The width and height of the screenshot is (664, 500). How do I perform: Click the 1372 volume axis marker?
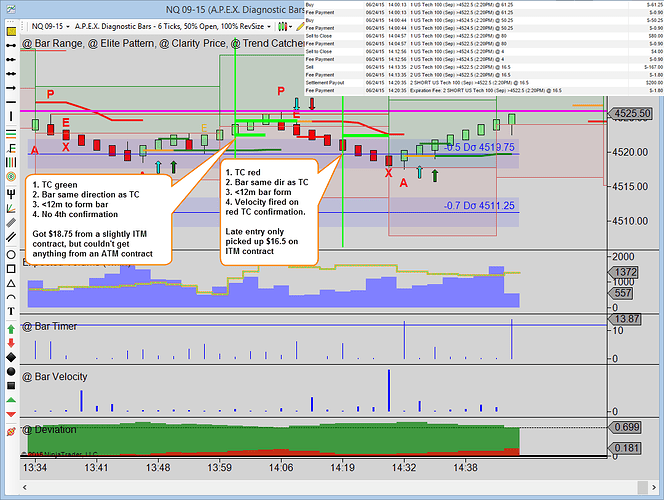(x=624, y=272)
